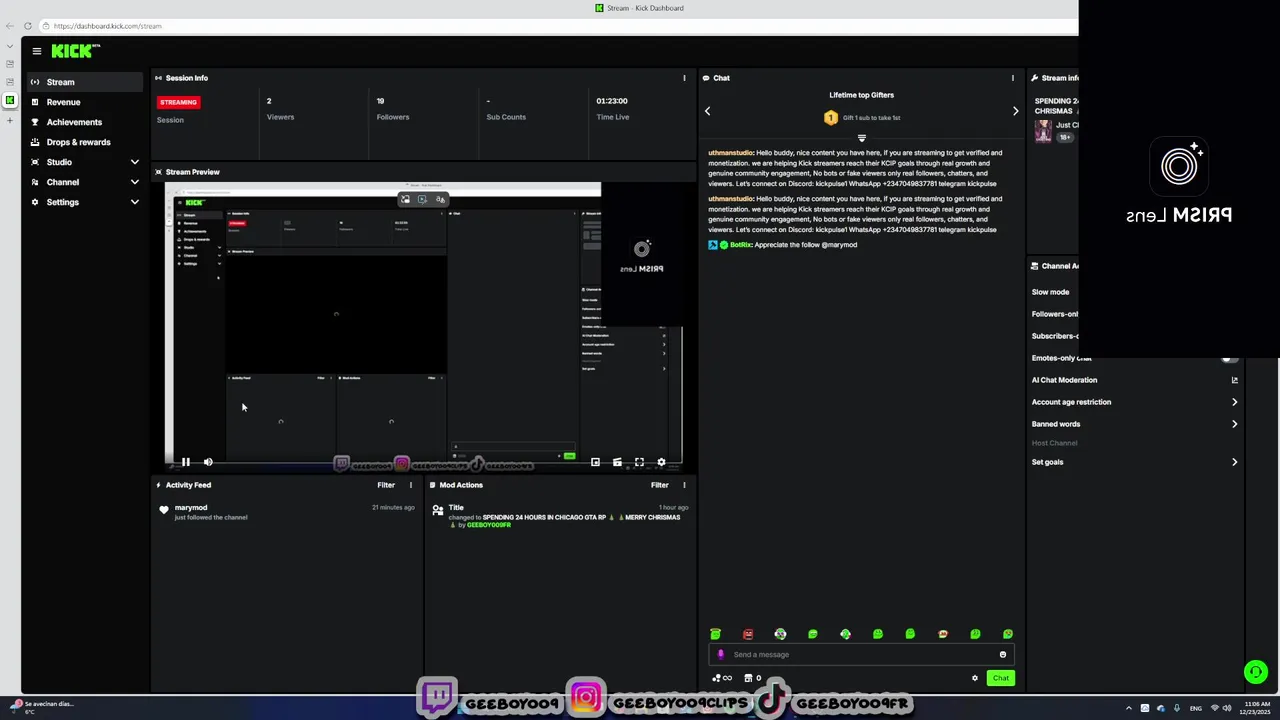This screenshot has height=720, width=1280.
Task: Click Filter in Mod Actions panel
Action: click(x=660, y=485)
